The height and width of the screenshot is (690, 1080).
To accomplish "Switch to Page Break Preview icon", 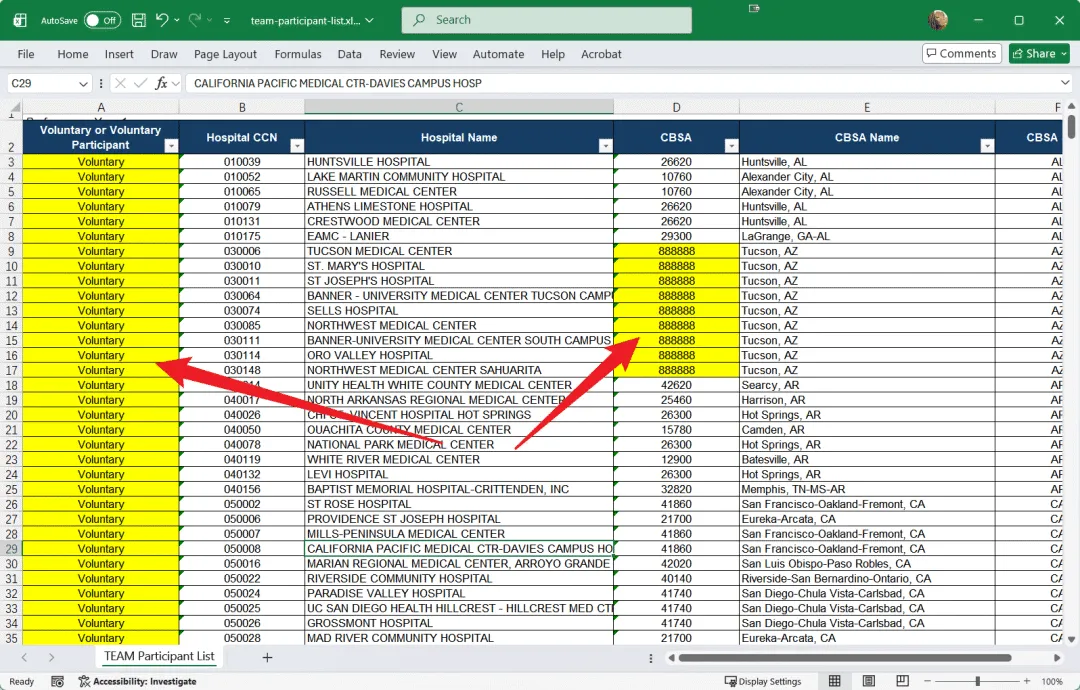I will (x=902, y=681).
